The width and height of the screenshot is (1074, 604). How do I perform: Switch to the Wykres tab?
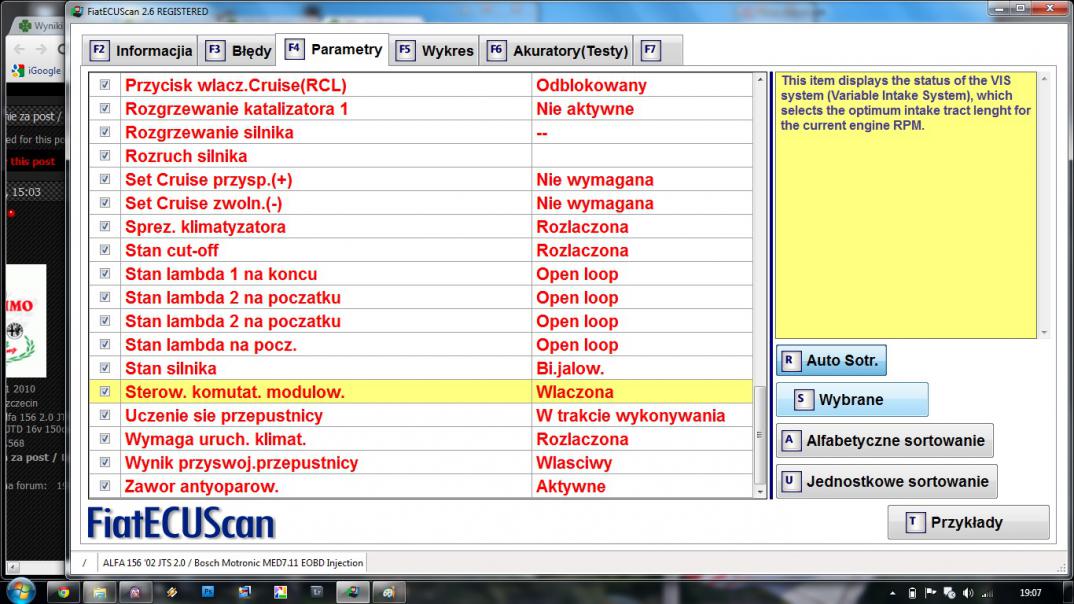(434, 51)
